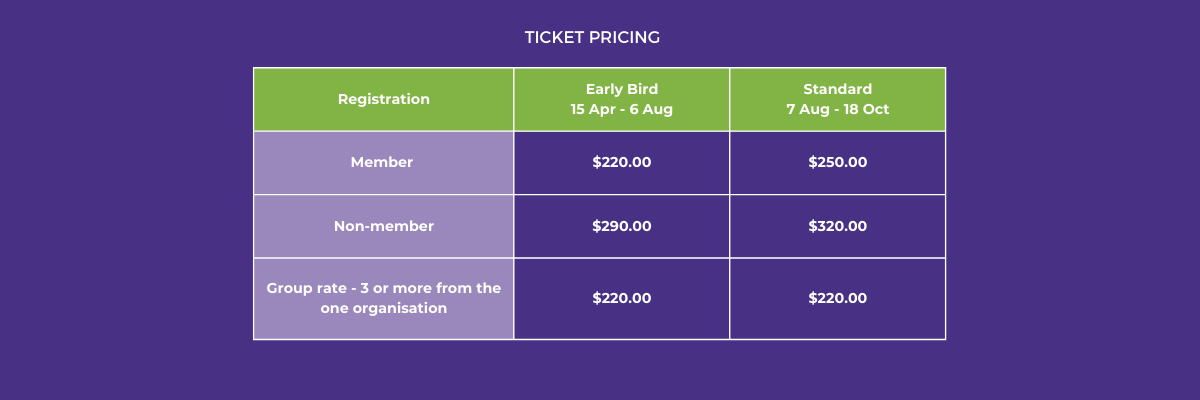Click empty purple area left of table

pos(125,200)
